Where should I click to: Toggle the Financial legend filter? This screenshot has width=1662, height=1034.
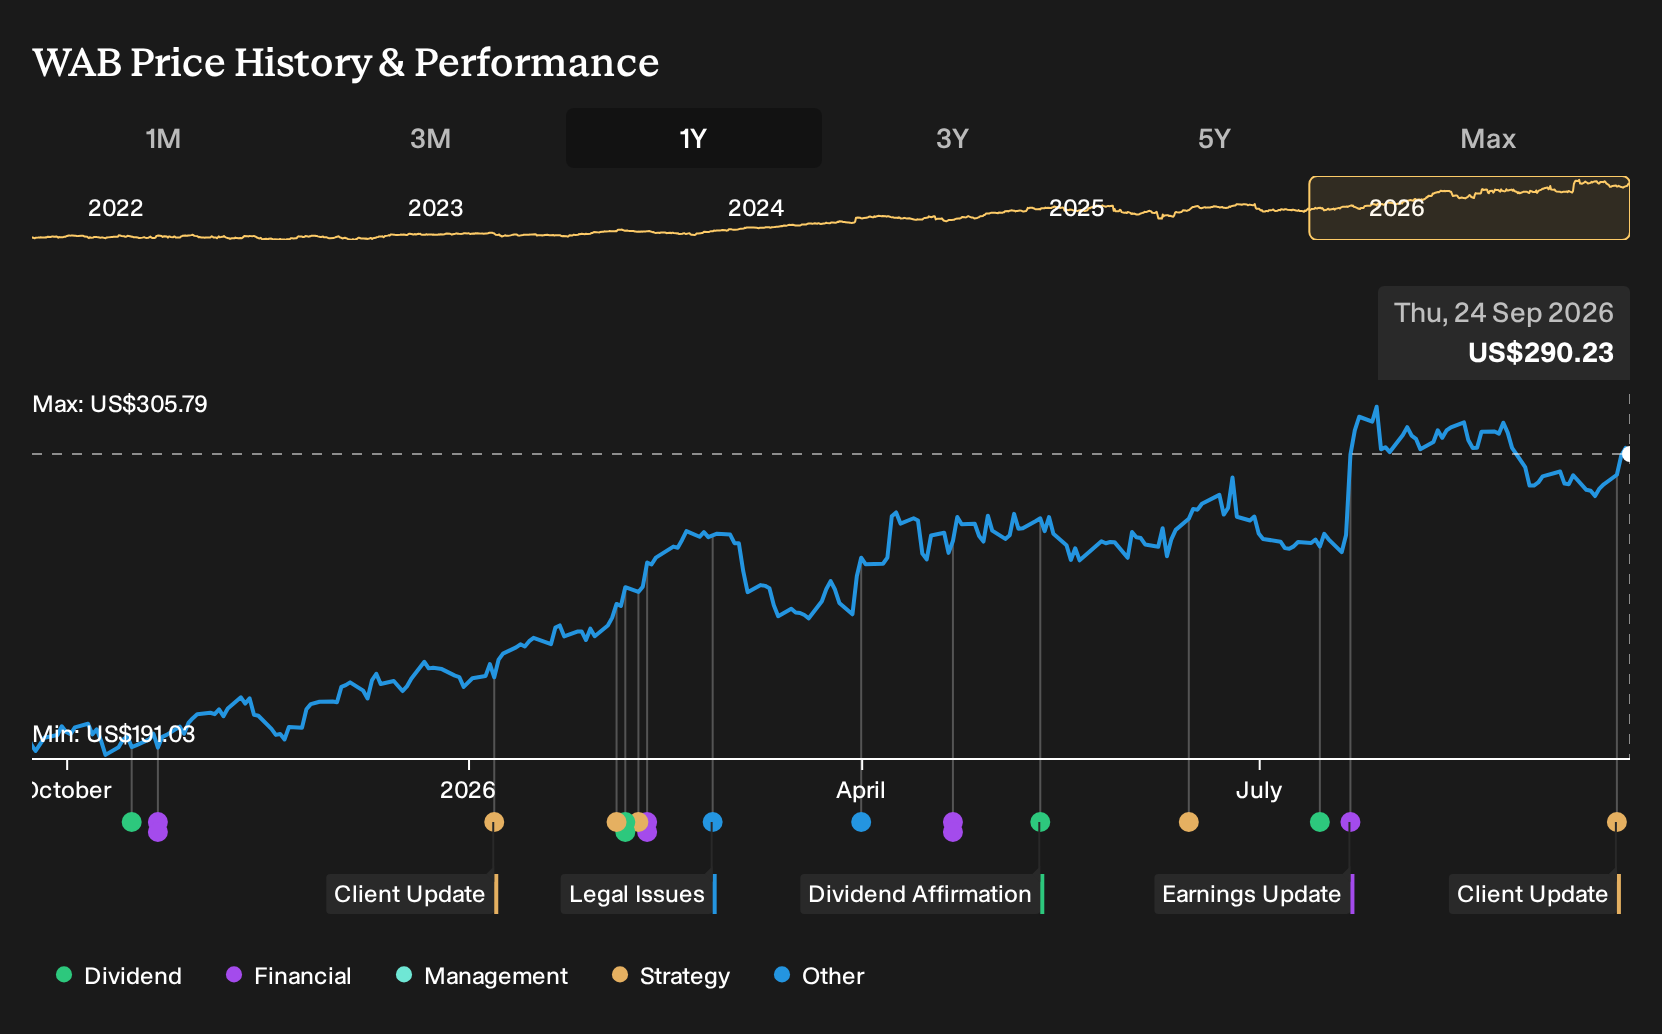[289, 975]
